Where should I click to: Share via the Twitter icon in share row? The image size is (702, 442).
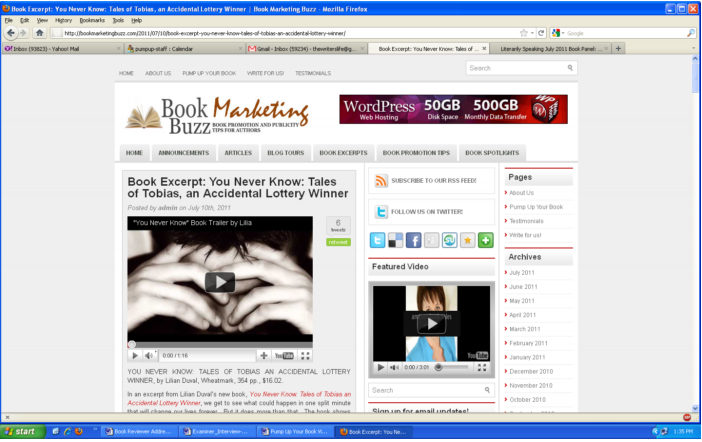tap(377, 240)
